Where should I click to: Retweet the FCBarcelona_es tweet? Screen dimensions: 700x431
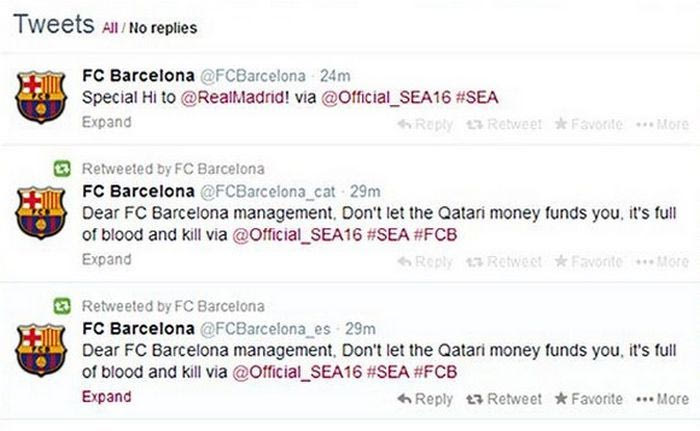(x=506, y=399)
